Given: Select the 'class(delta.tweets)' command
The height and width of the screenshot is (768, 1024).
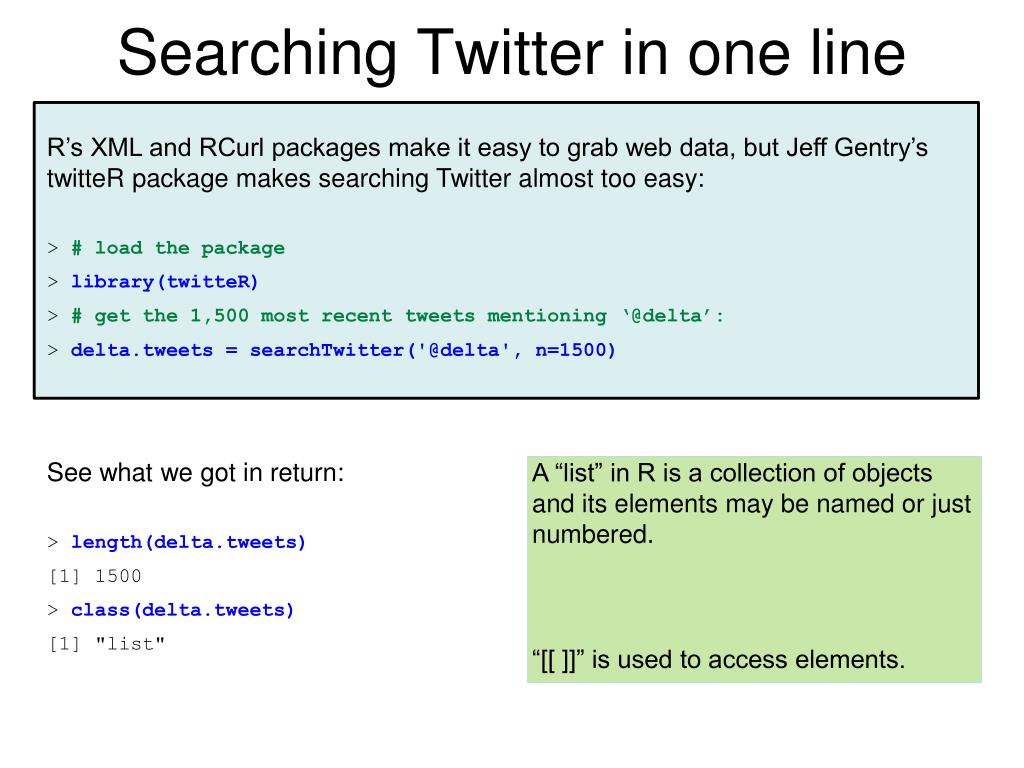Looking at the screenshot, I should point(182,610).
